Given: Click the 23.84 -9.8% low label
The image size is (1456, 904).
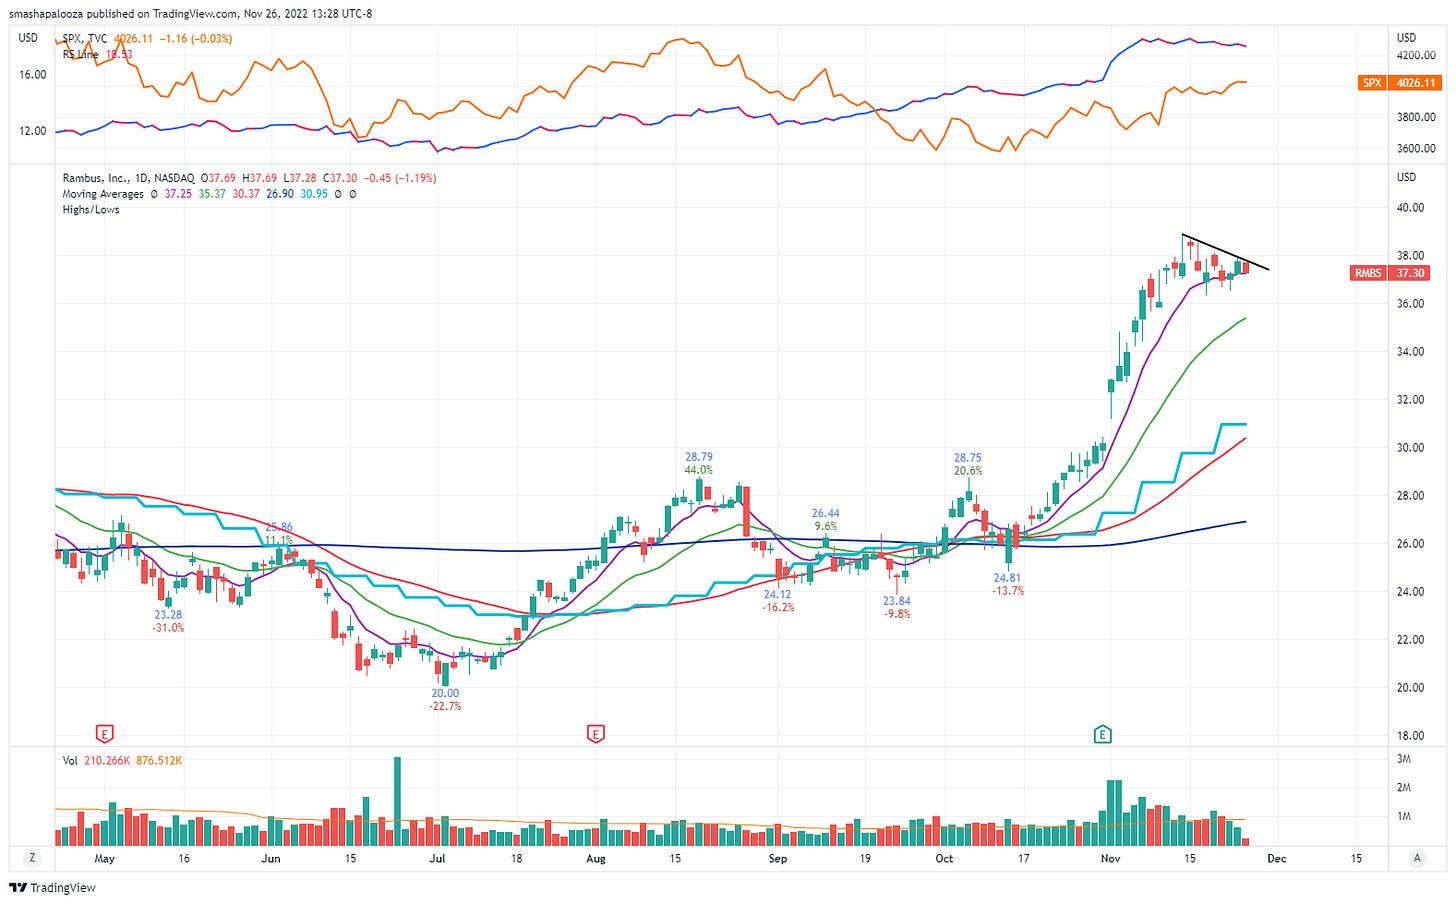Looking at the screenshot, I should click(x=897, y=607).
